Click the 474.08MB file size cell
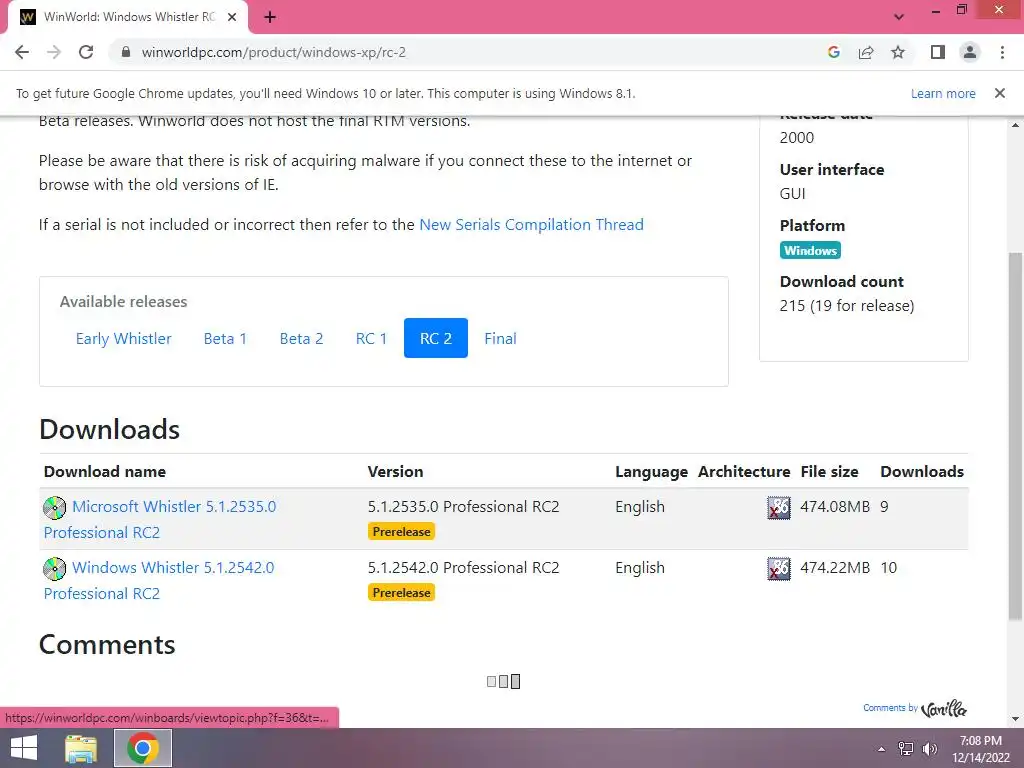Viewport: 1024px width, 768px height. [x=835, y=507]
